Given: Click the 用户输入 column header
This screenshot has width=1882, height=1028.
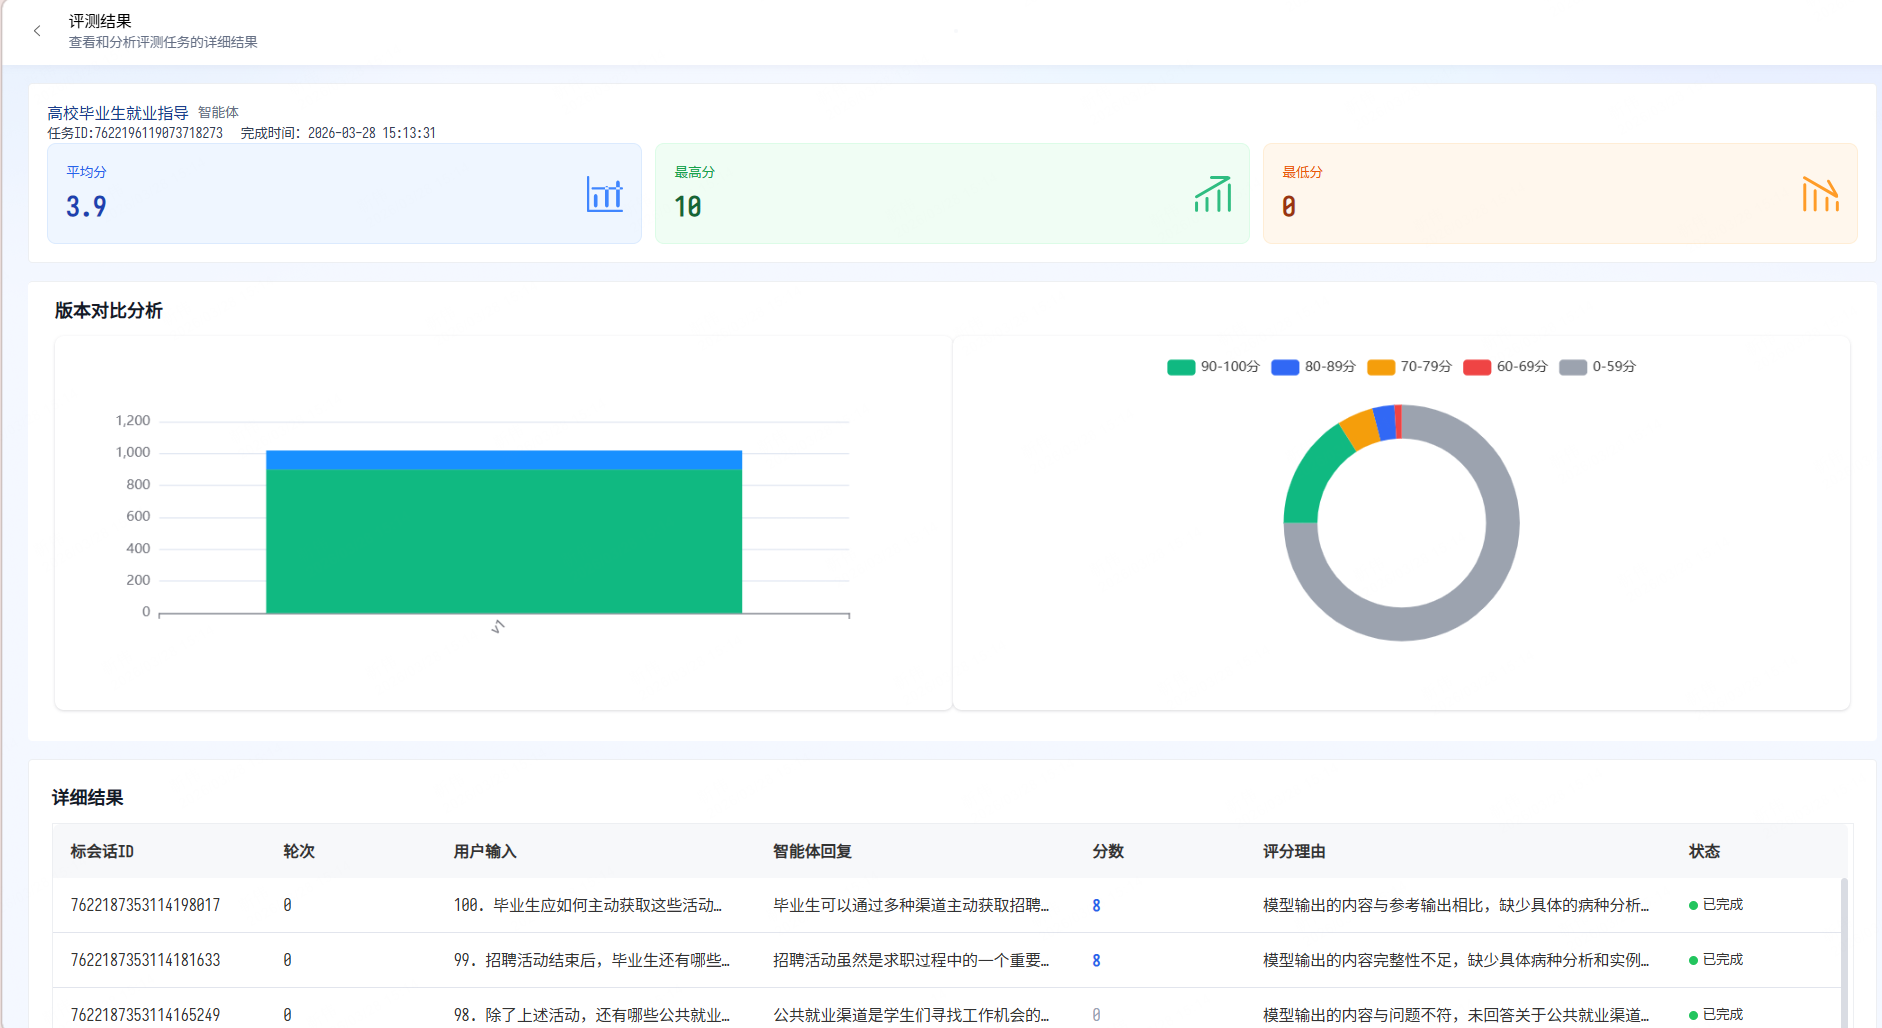Looking at the screenshot, I should click(485, 851).
